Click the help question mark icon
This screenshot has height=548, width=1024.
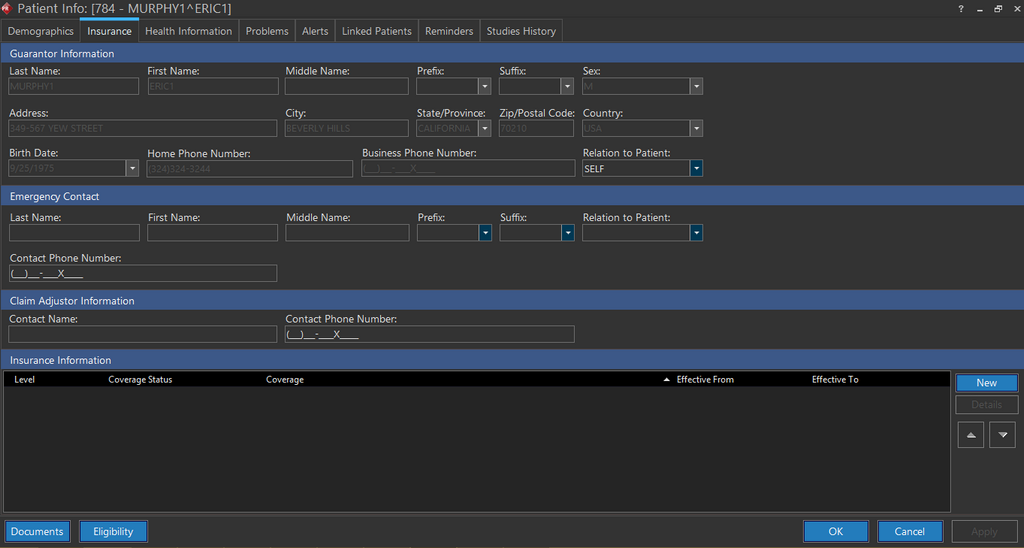[x=961, y=9]
